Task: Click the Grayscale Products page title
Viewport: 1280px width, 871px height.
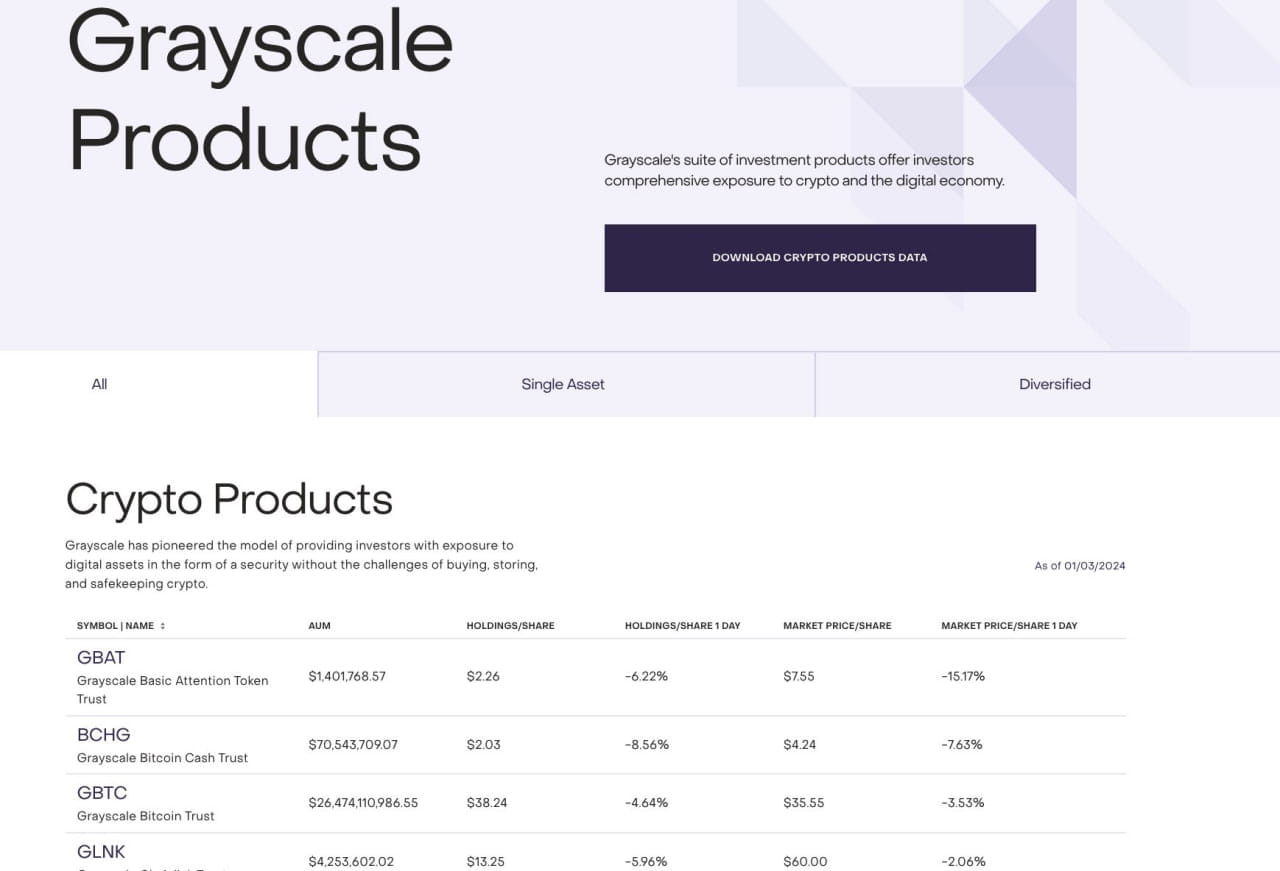Action: (x=260, y=92)
